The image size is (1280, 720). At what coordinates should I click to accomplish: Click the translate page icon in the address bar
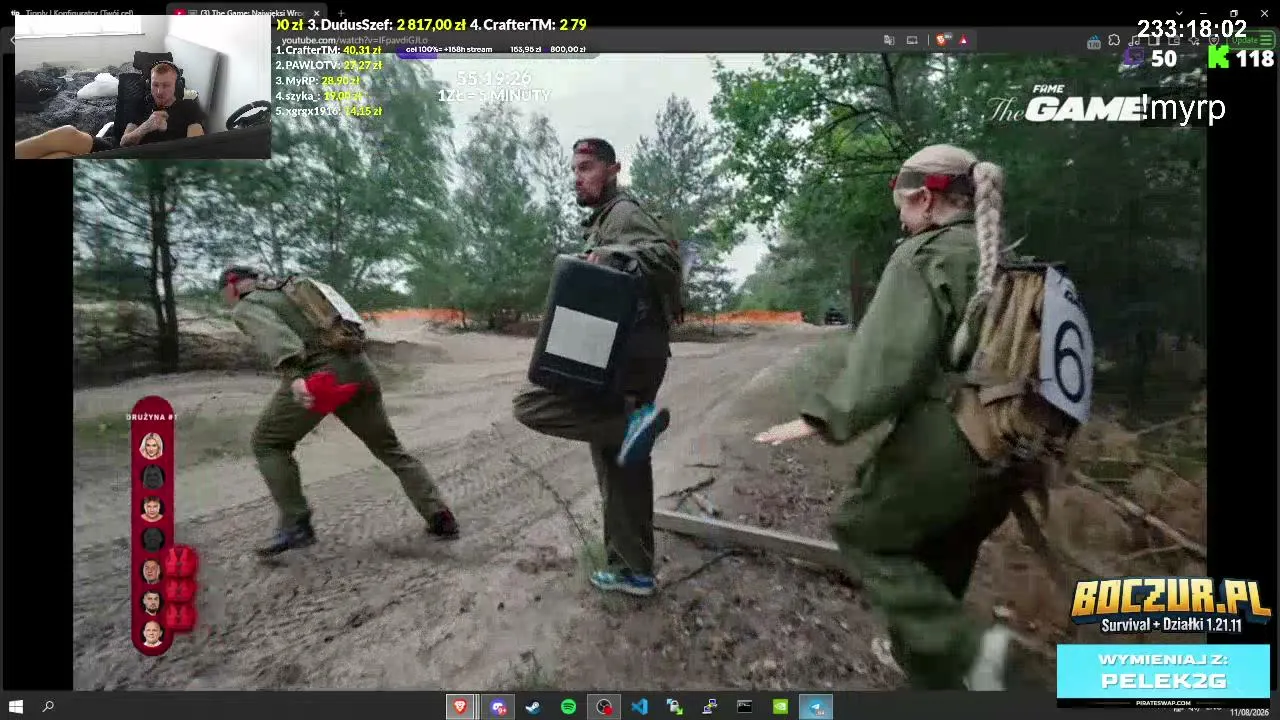pos(889,40)
